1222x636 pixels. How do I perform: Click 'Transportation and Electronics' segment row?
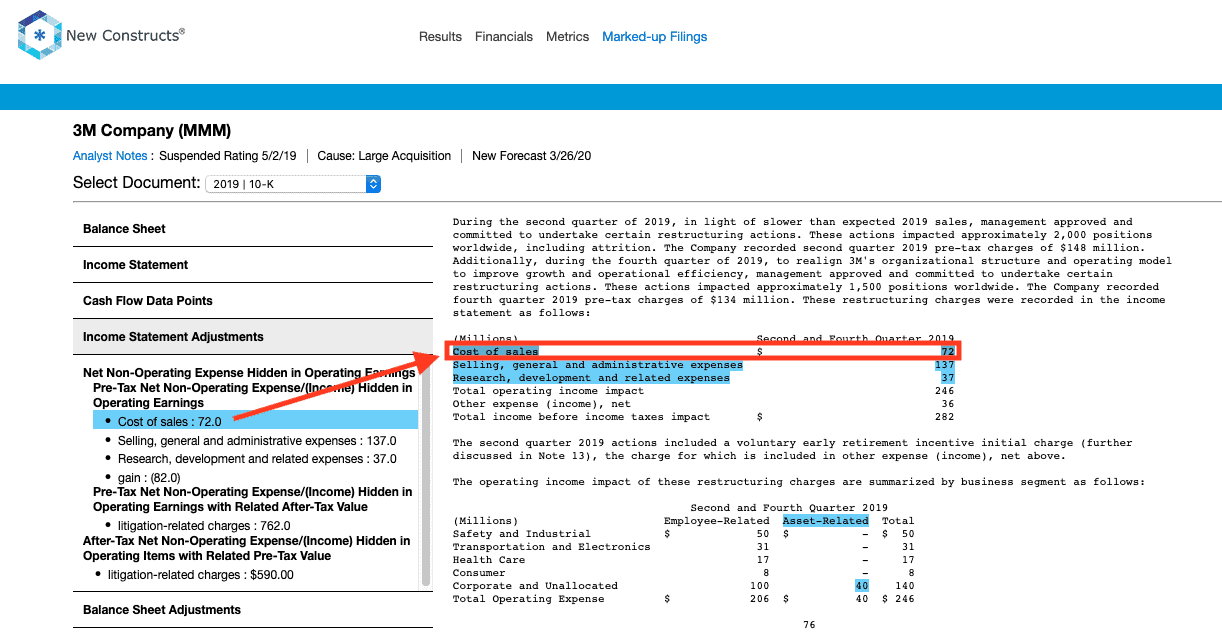pyautogui.click(x=683, y=547)
